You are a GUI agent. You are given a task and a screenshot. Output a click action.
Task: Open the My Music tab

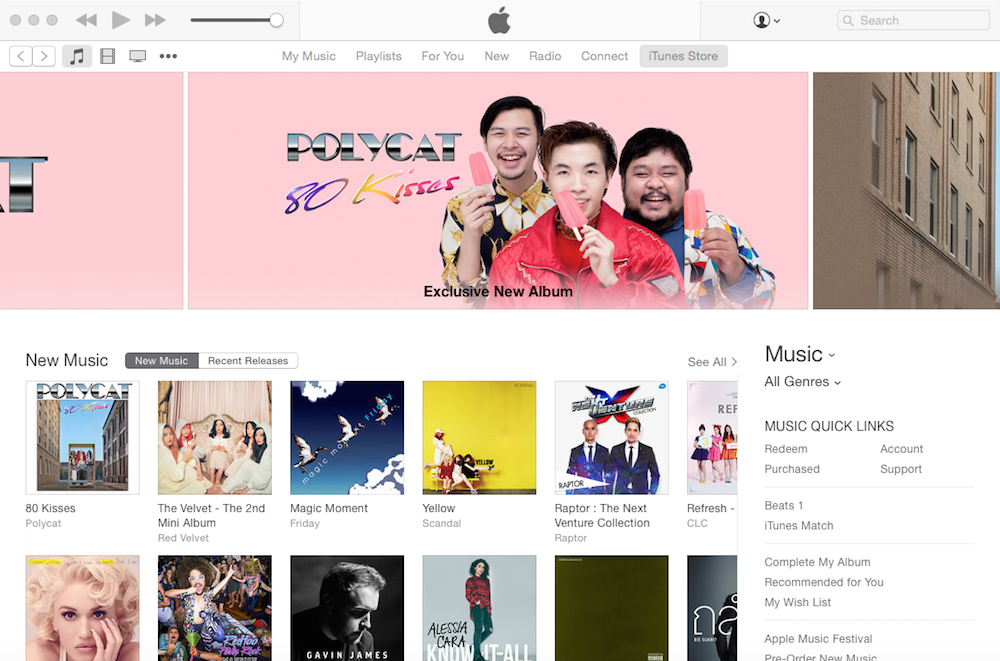click(309, 56)
